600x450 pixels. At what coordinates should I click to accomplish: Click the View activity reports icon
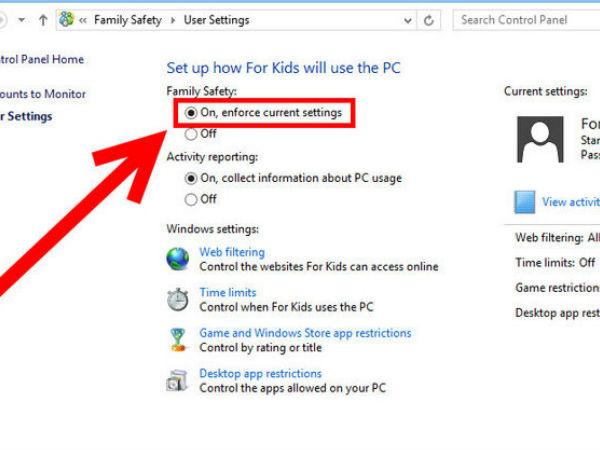pos(525,202)
